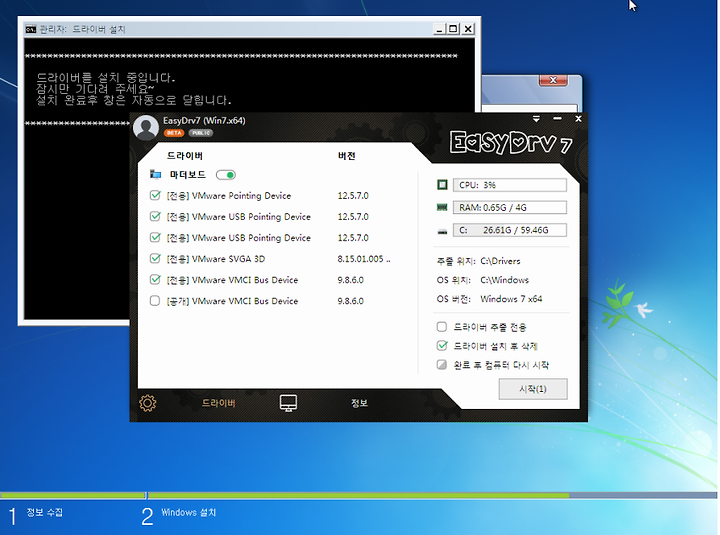The height and width of the screenshot is (535, 720).
Task: Click the EasyDrv 7 logo
Action: coord(510,143)
